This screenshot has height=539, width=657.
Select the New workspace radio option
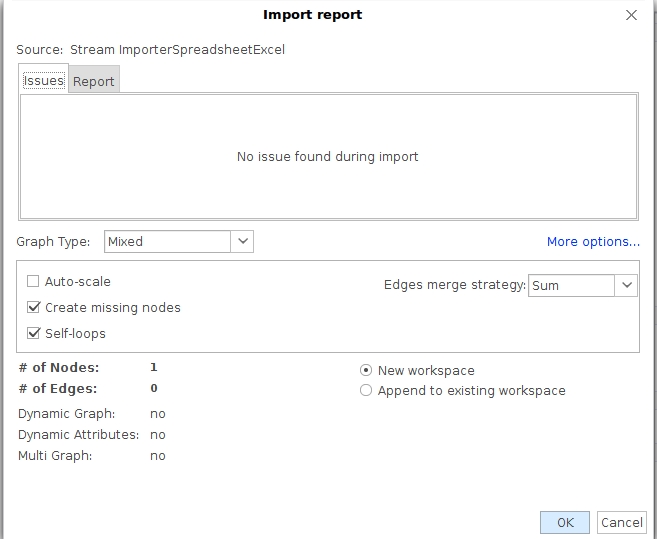click(x=366, y=370)
